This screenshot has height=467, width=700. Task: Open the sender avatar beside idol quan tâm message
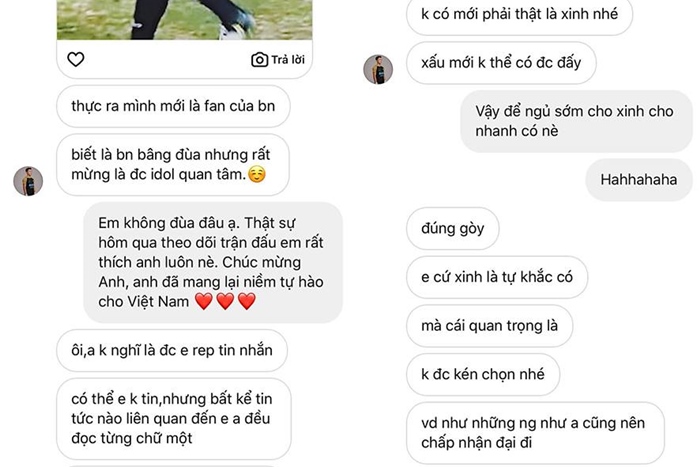click(28, 181)
